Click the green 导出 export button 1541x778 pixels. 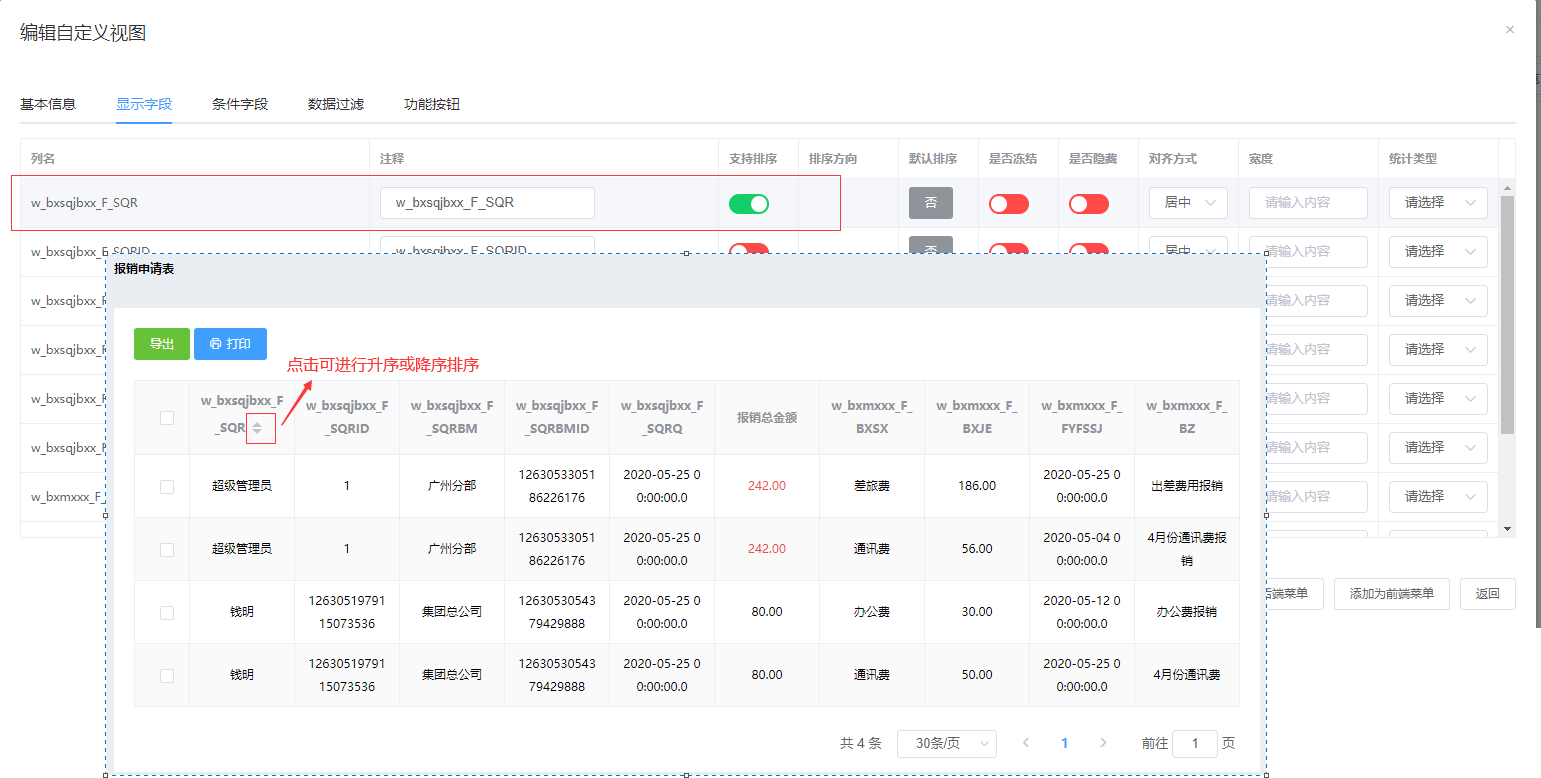pos(162,344)
